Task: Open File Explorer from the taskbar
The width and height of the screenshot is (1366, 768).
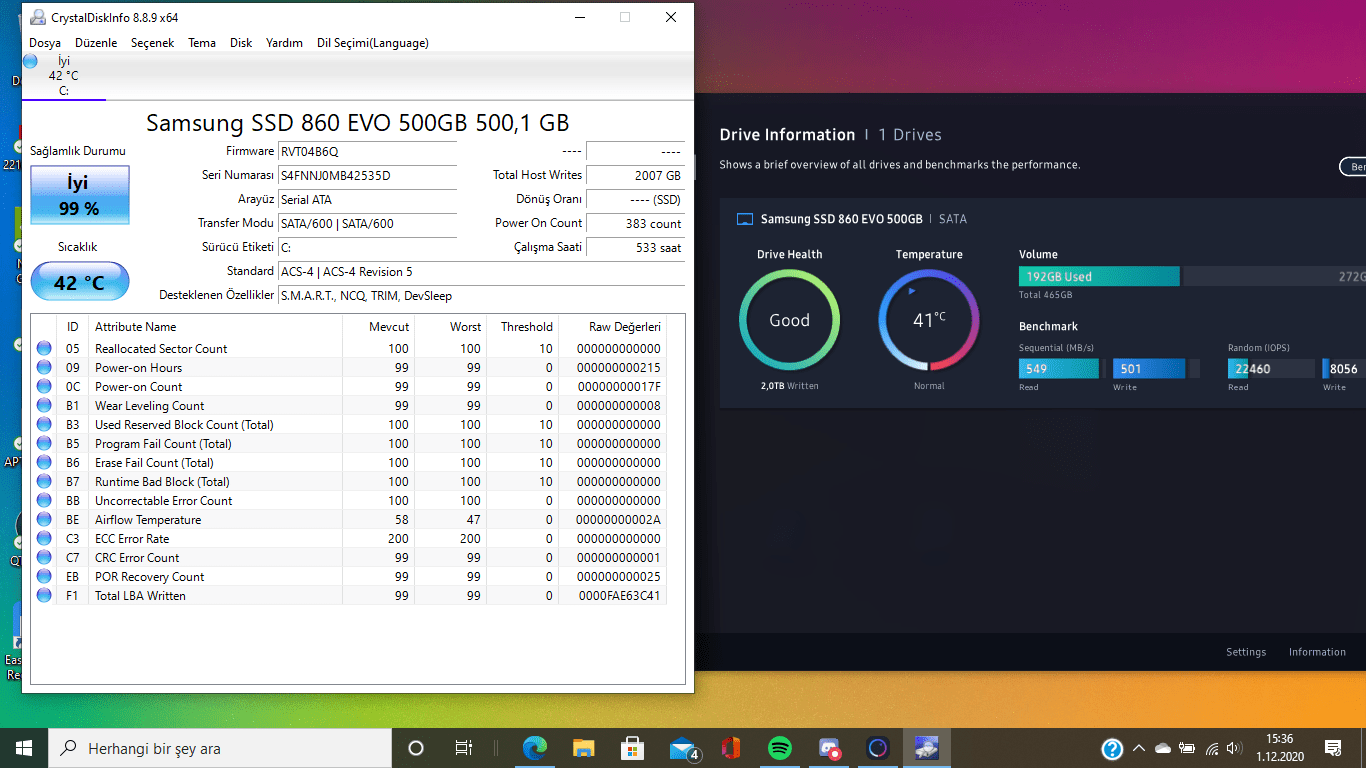Action: (584, 748)
